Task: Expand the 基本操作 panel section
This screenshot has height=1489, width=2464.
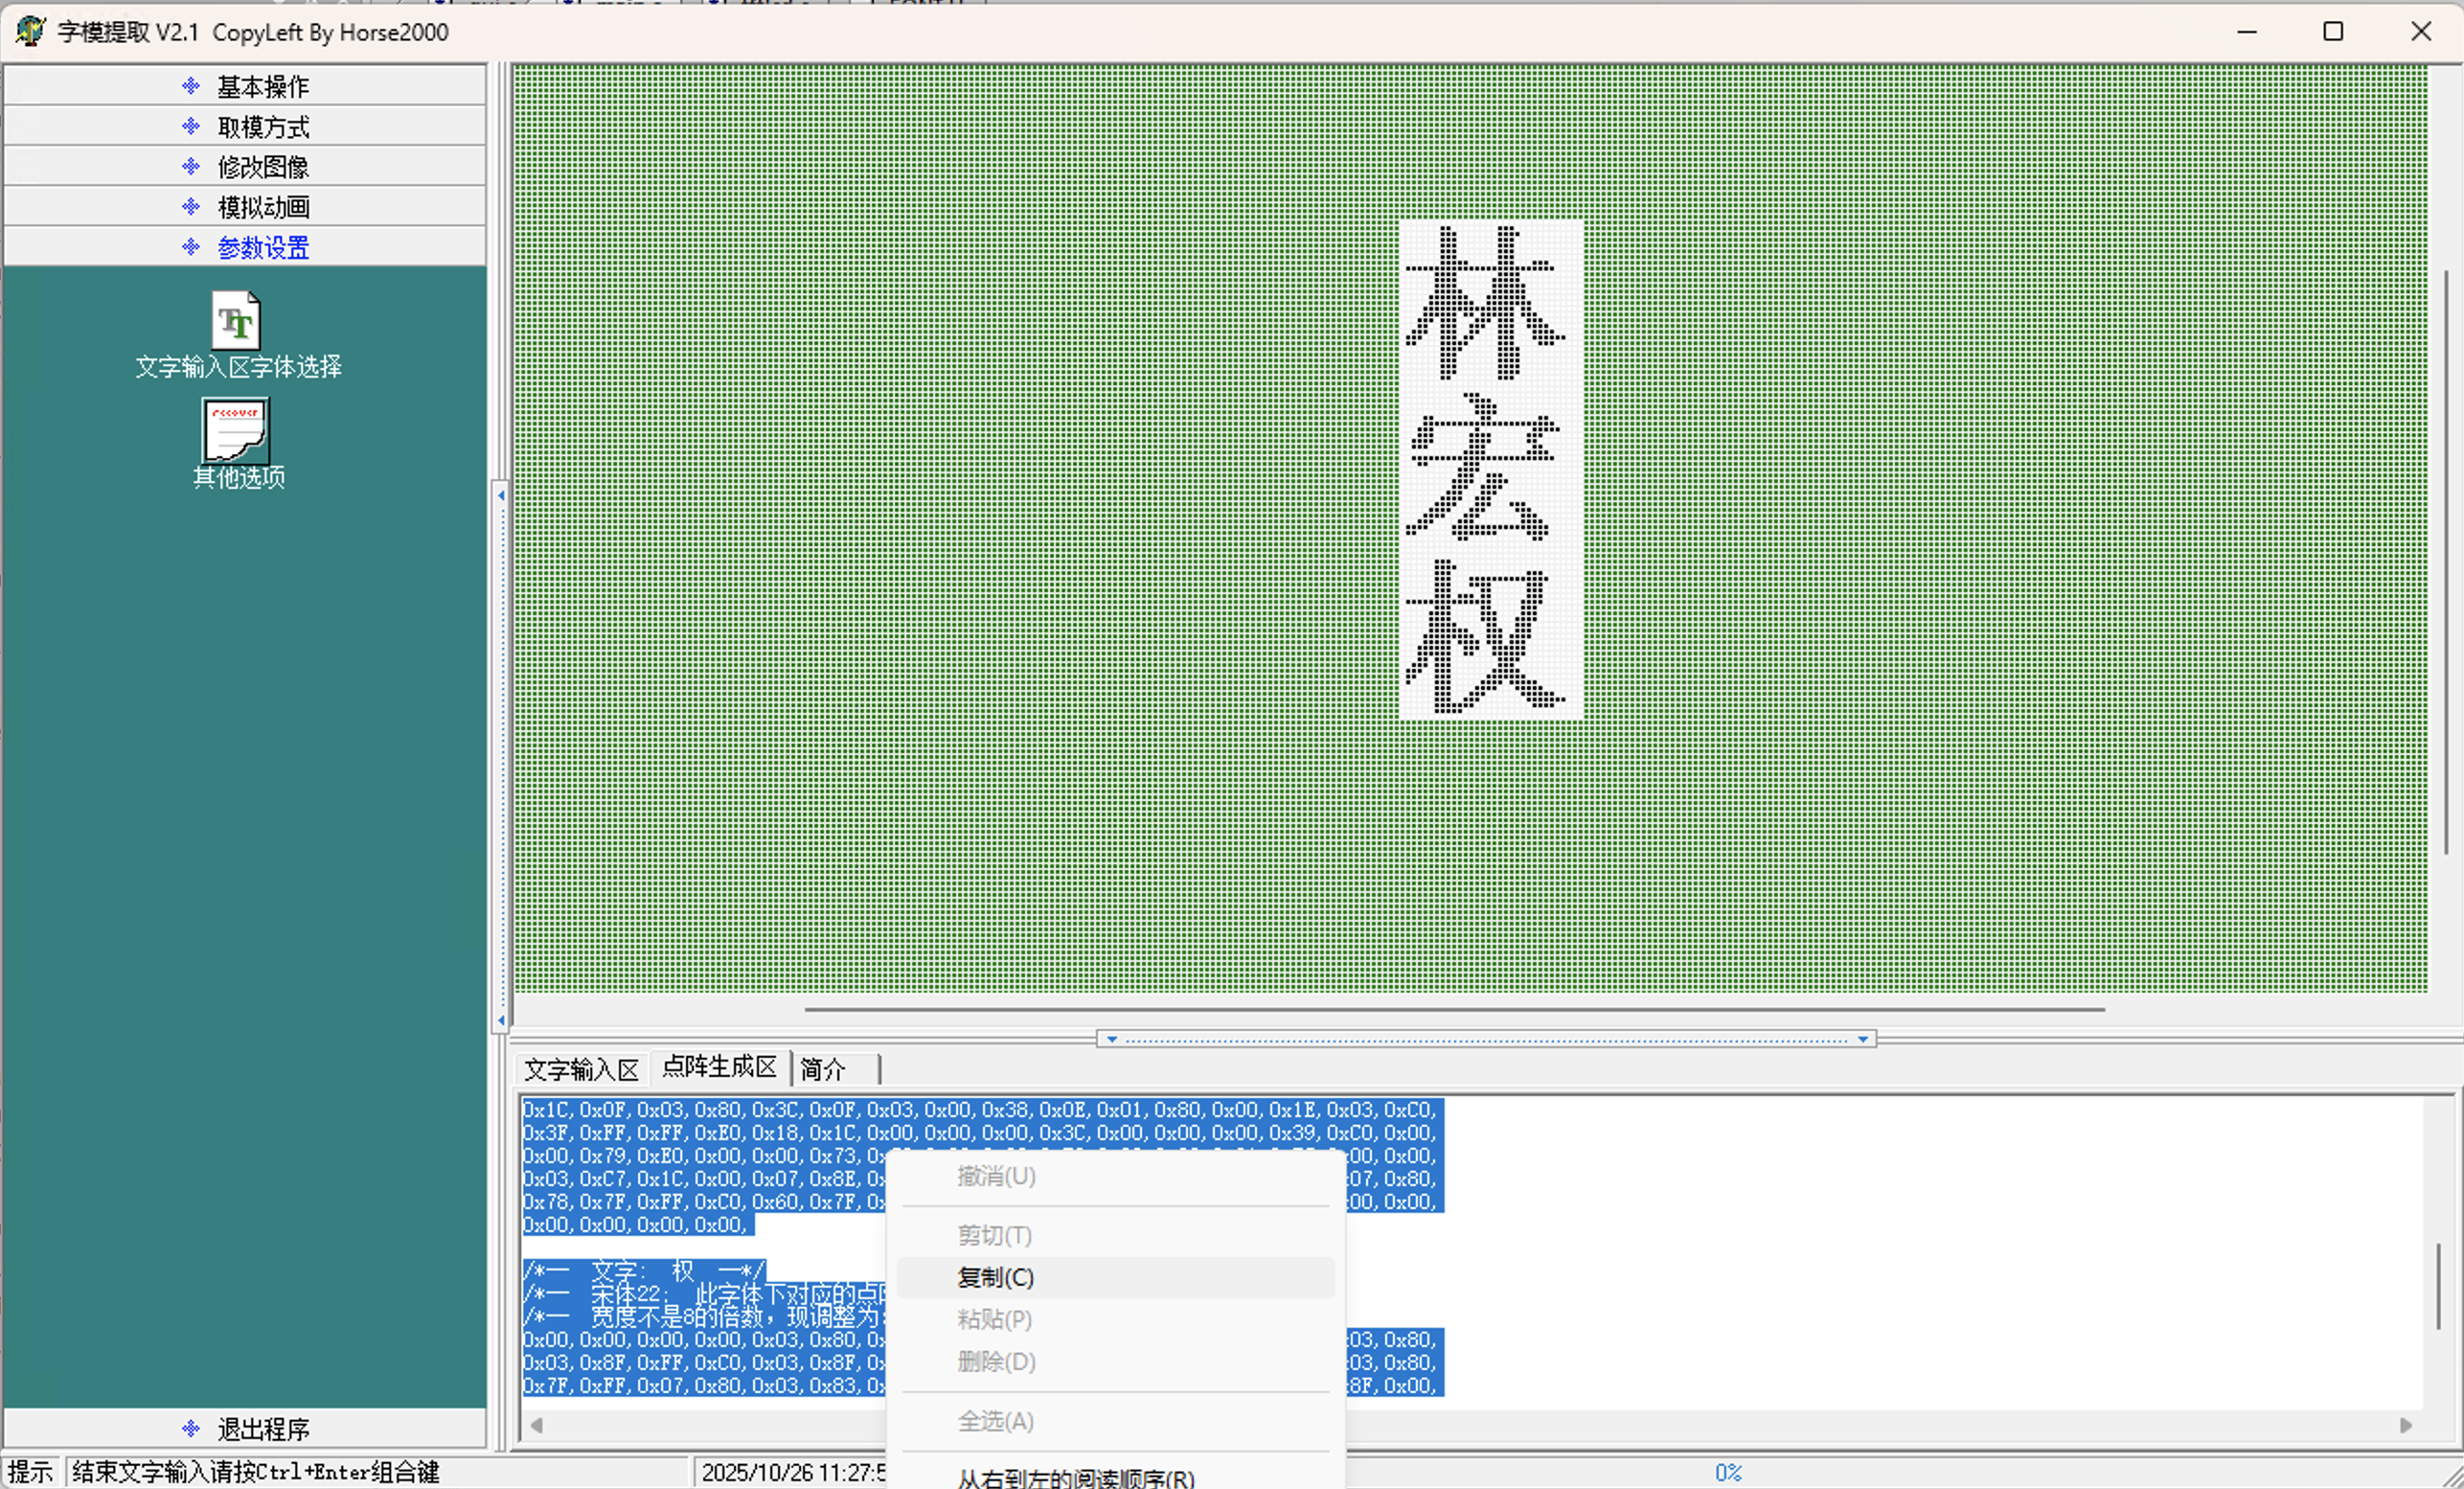Action: (x=262, y=86)
